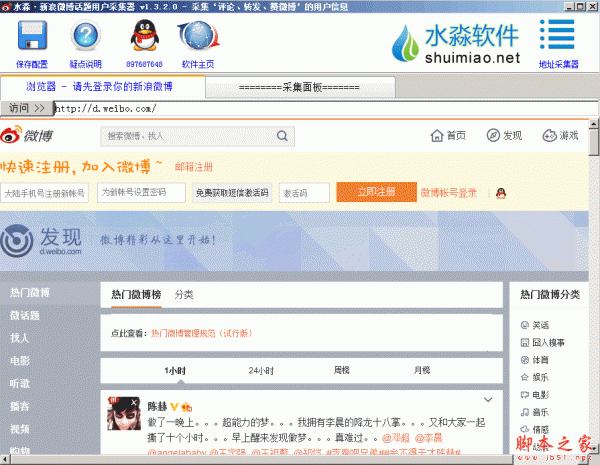Click the new account password field
Image resolution: width=600 pixels, height=465 pixels.
[x=142, y=193]
